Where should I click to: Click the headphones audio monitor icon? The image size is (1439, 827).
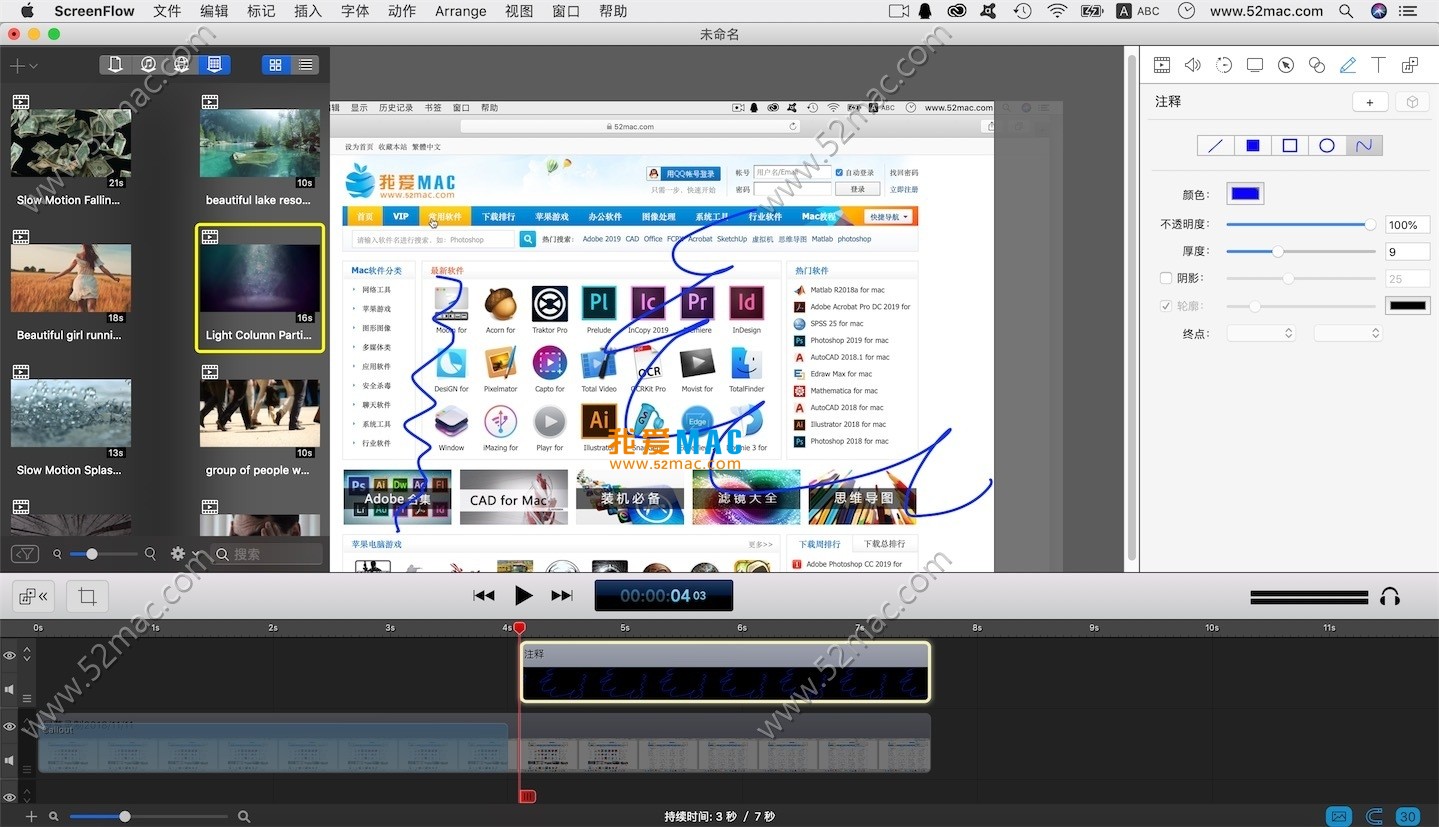[x=1389, y=597]
